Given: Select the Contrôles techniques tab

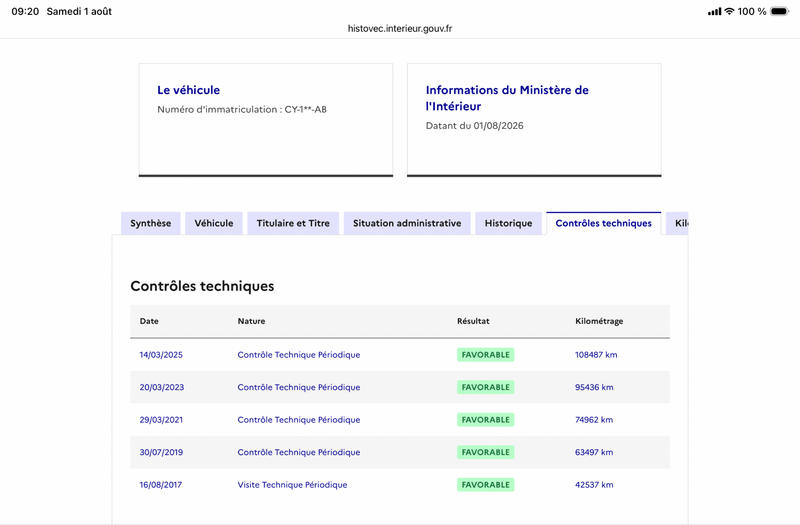Looking at the screenshot, I should [x=604, y=223].
